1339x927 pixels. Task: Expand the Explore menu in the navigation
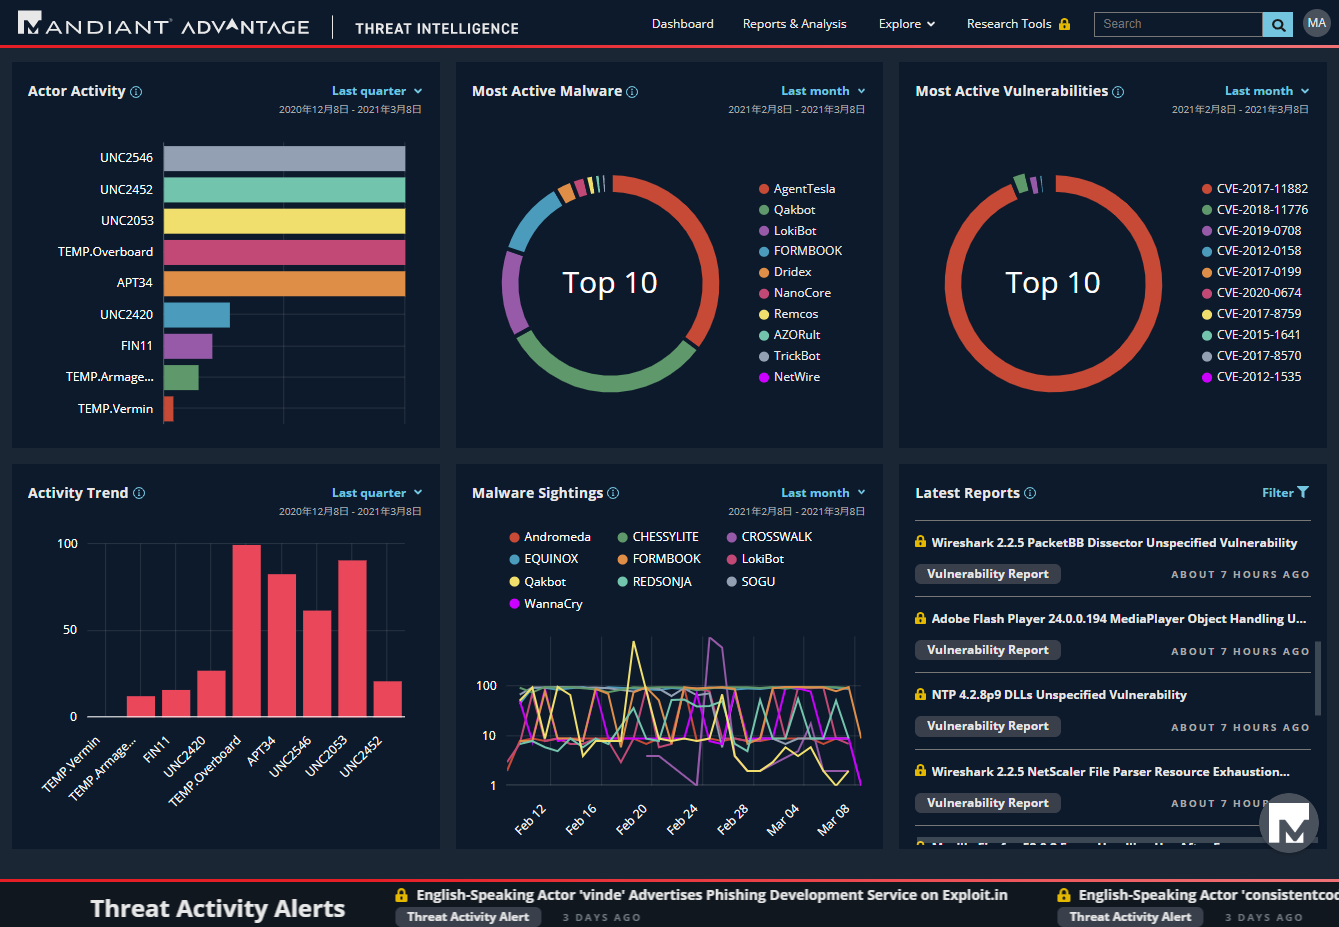coord(906,24)
